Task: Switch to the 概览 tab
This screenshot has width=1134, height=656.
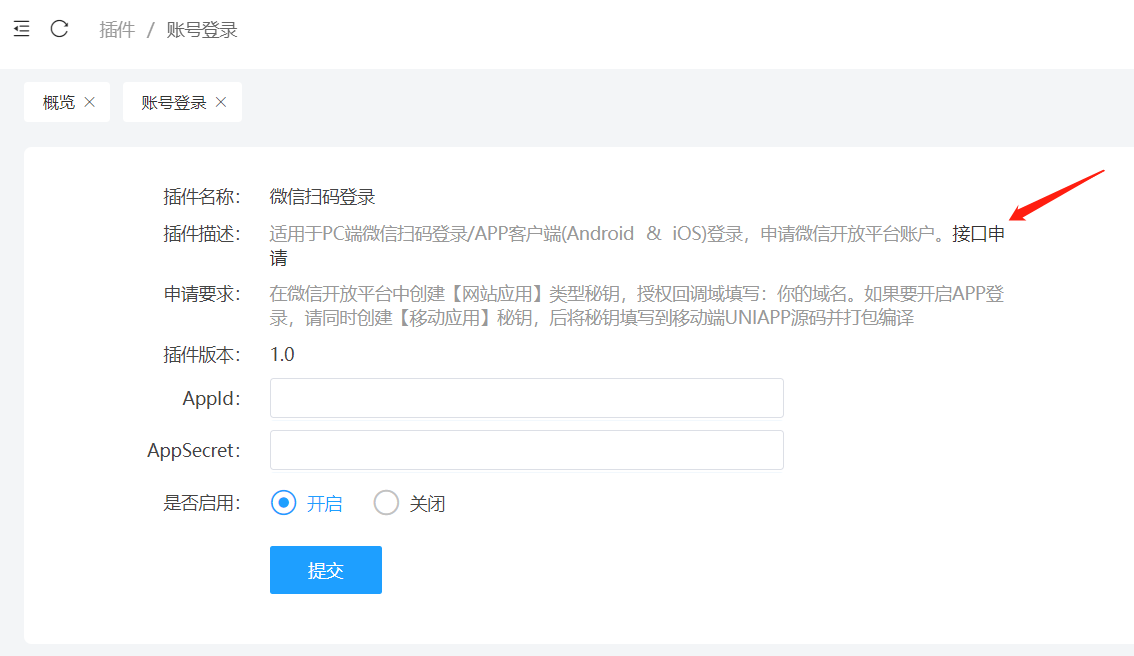Action: click(x=59, y=103)
